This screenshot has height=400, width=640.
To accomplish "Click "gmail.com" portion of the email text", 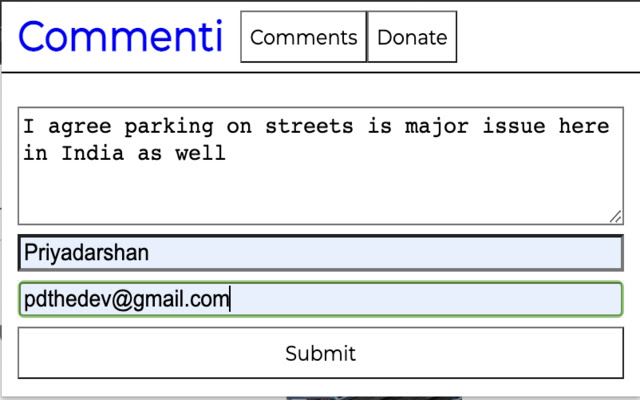I will (180, 299).
